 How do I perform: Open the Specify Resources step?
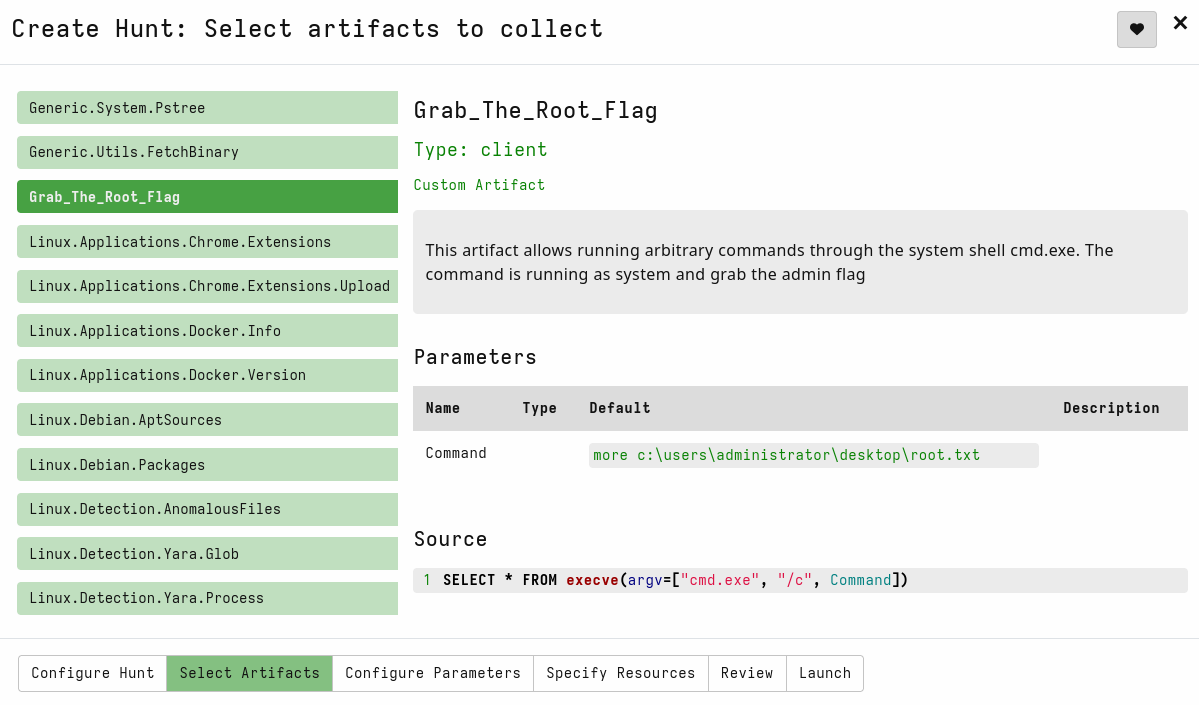[621, 673]
